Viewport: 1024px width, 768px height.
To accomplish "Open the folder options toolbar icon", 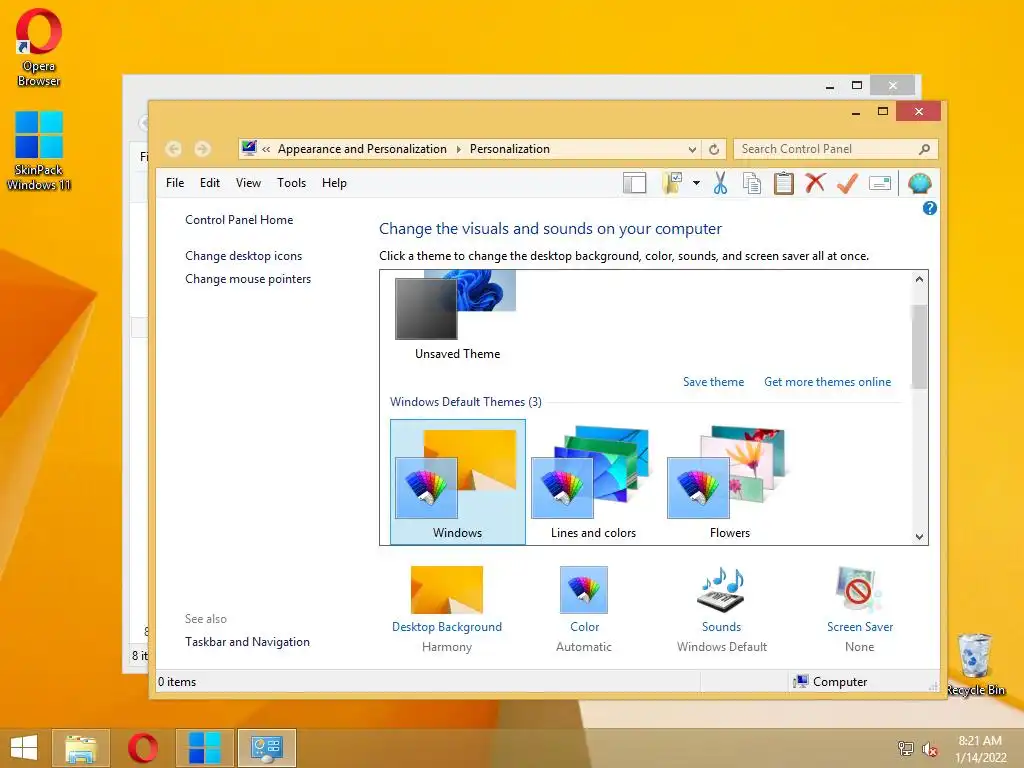I will (x=672, y=184).
